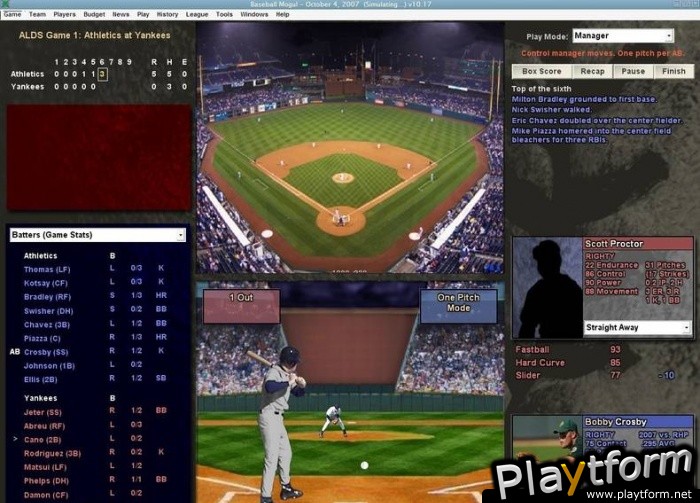
Task: Select Cano (2B) in Yankees lineup
Action: tap(42, 440)
